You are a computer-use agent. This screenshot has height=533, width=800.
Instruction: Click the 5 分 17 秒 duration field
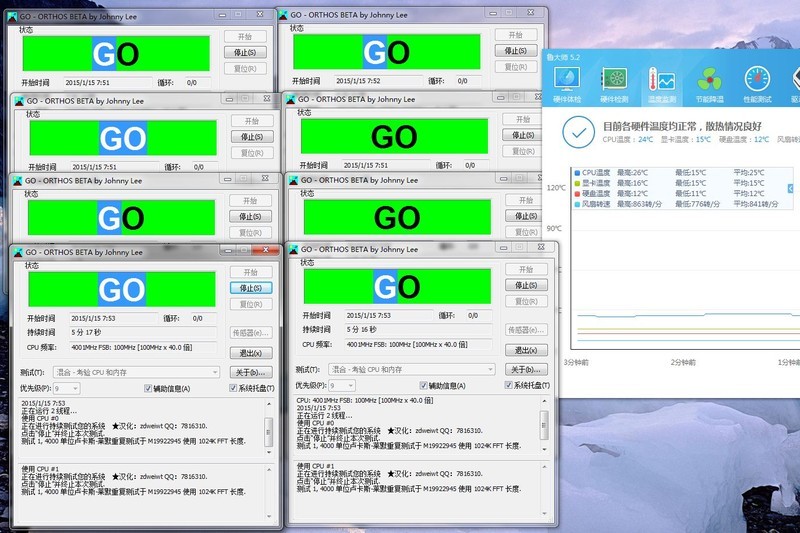coord(143,333)
